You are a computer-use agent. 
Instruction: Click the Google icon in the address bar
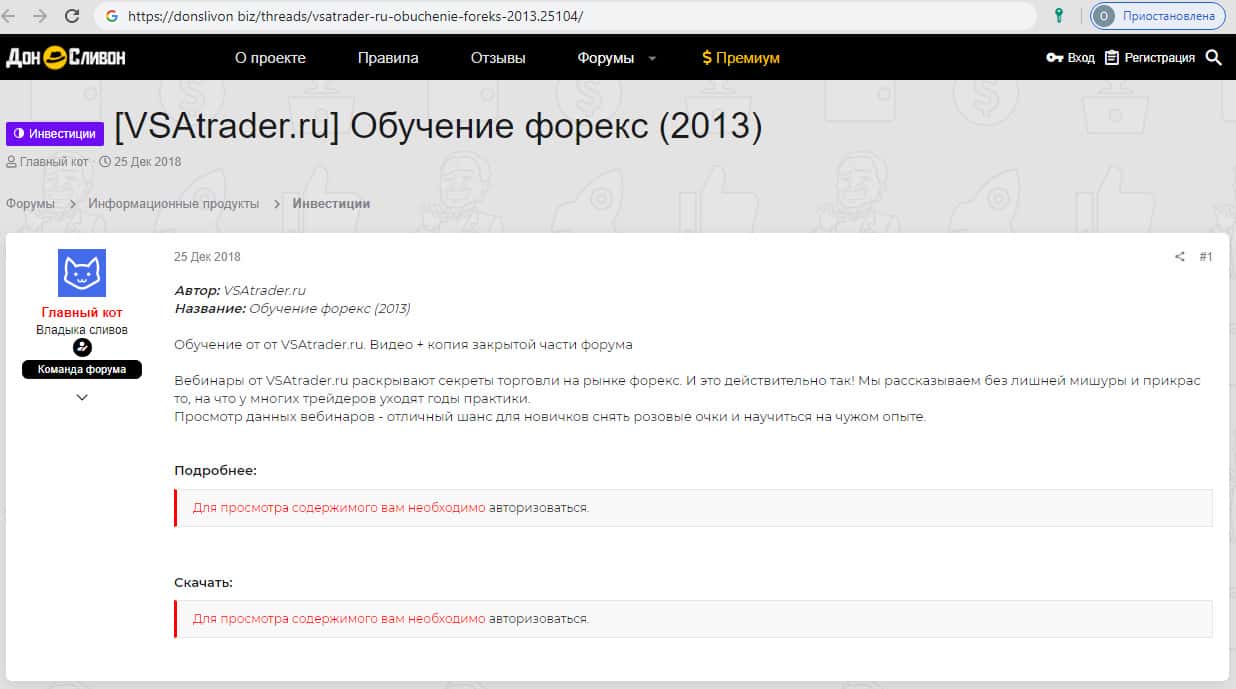(111, 17)
